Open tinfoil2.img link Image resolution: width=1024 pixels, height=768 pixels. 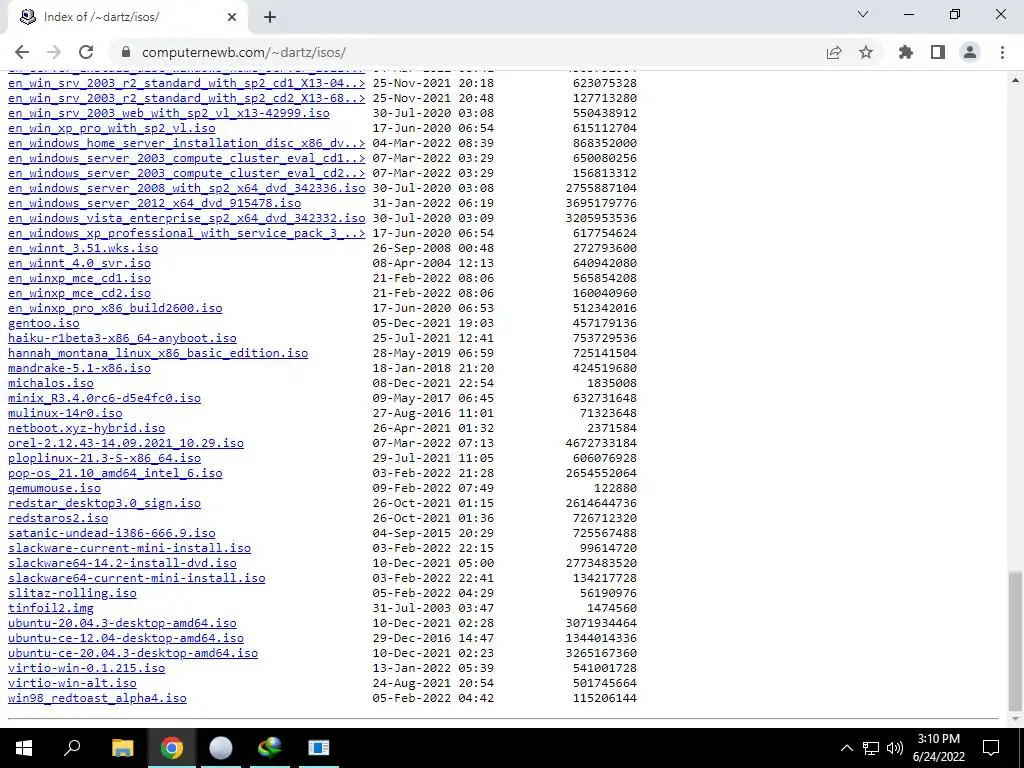pyautogui.click(x=51, y=609)
